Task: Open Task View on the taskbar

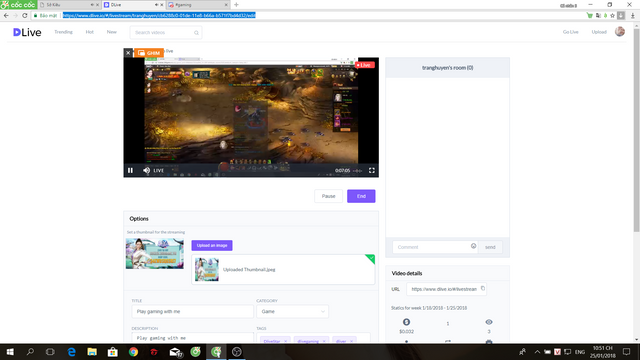Action: tap(50, 352)
